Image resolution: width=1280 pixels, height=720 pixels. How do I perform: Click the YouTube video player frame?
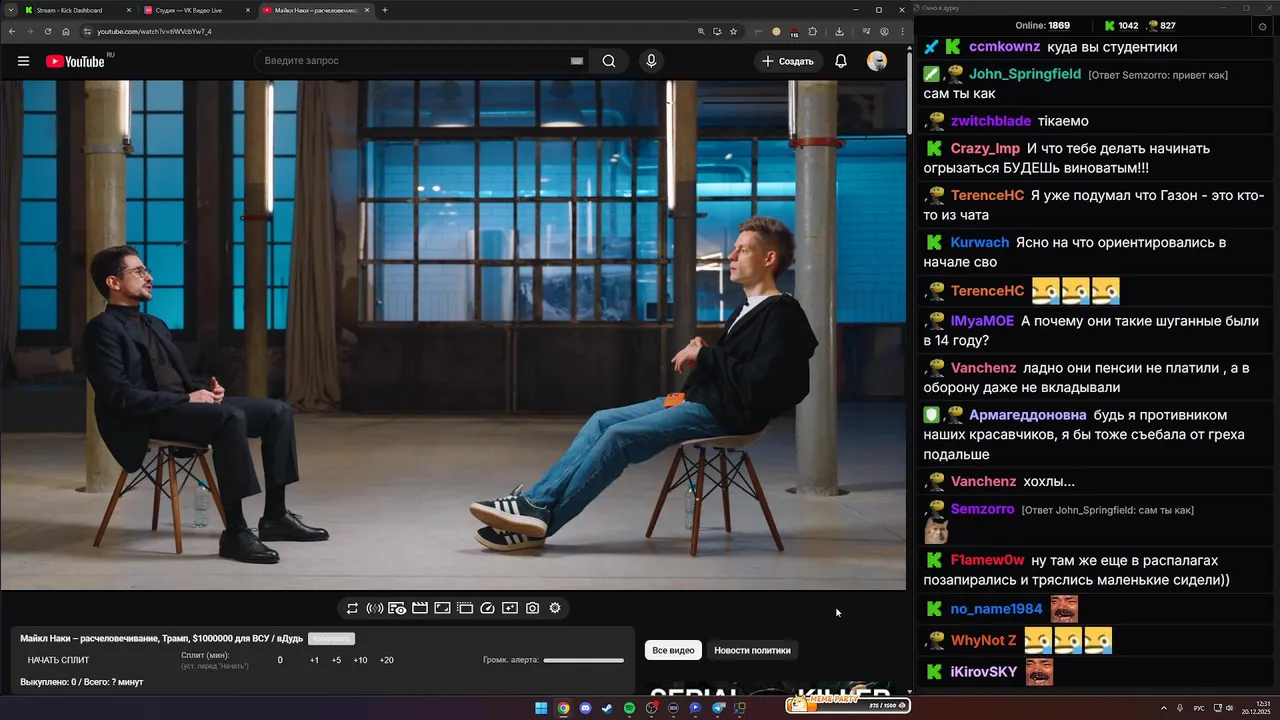click(x=453, y=335)
